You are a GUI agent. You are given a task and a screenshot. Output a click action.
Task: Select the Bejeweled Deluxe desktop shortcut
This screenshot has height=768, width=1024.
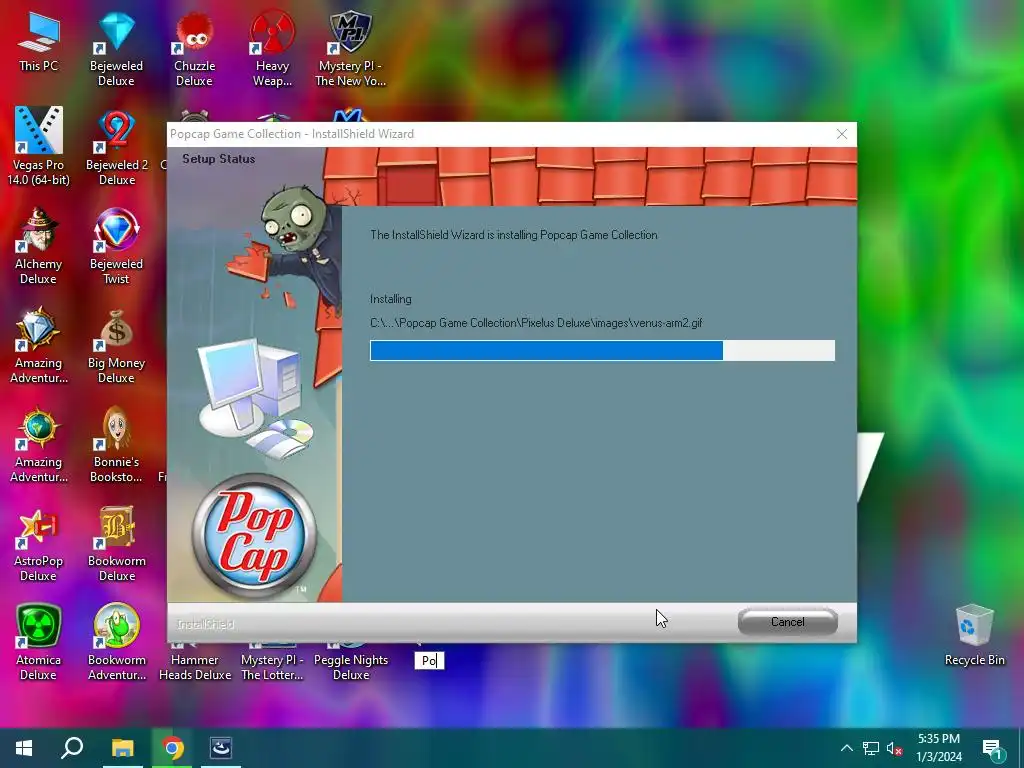pyautogui.click(x=116, y=49)
